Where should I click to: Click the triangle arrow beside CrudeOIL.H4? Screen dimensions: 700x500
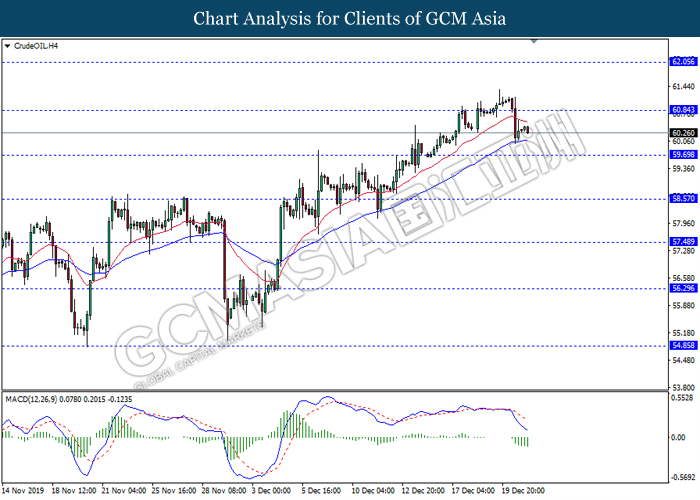tap(7, 46)
